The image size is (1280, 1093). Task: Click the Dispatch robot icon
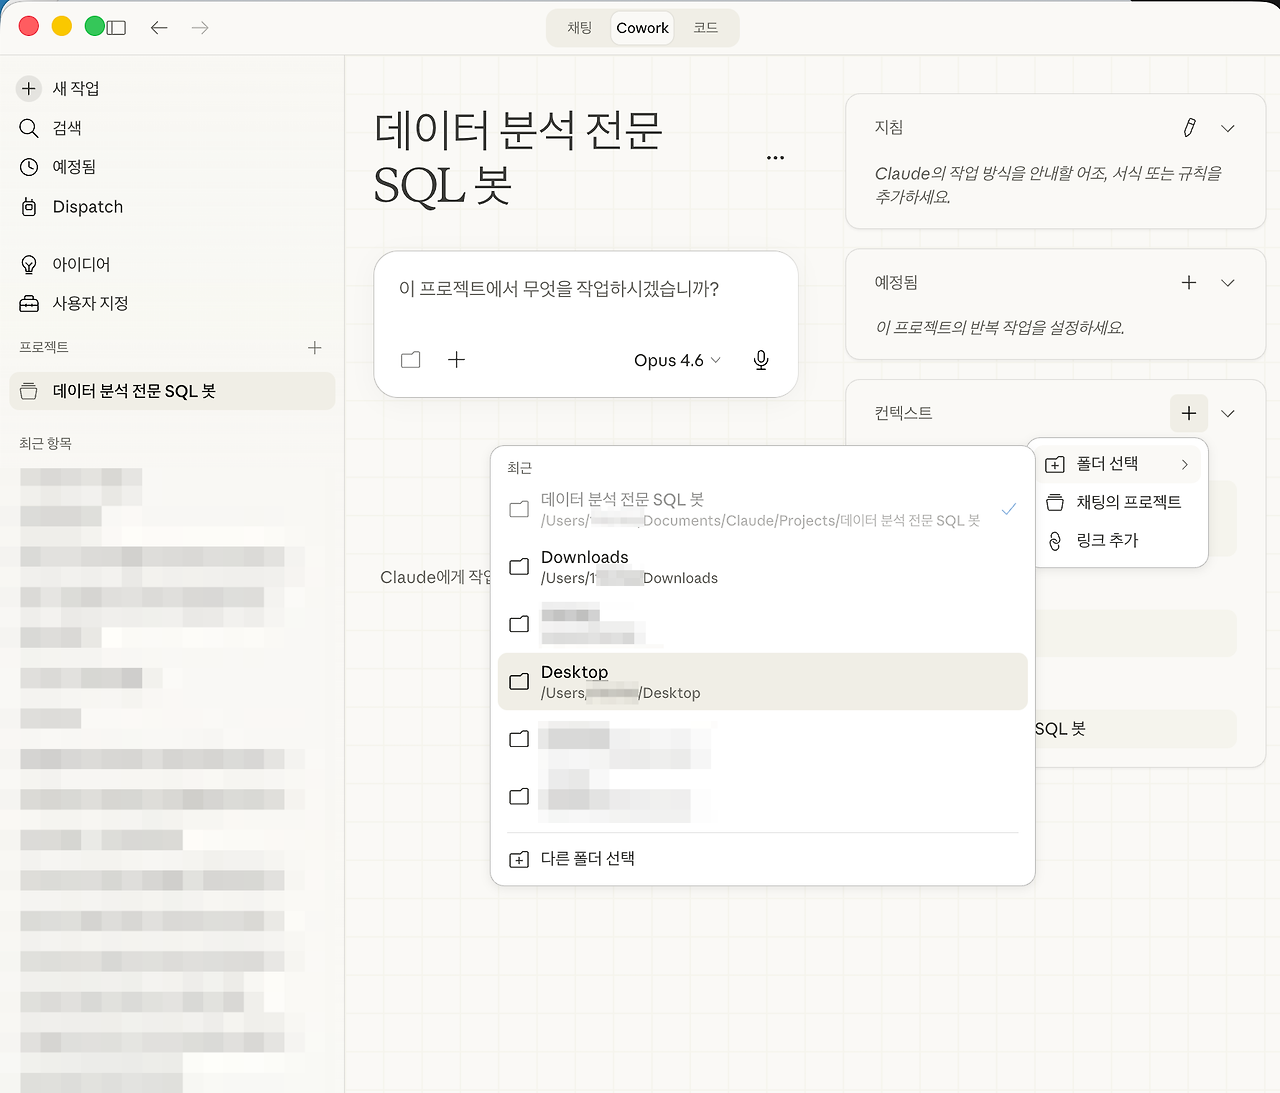click(29, 207)
